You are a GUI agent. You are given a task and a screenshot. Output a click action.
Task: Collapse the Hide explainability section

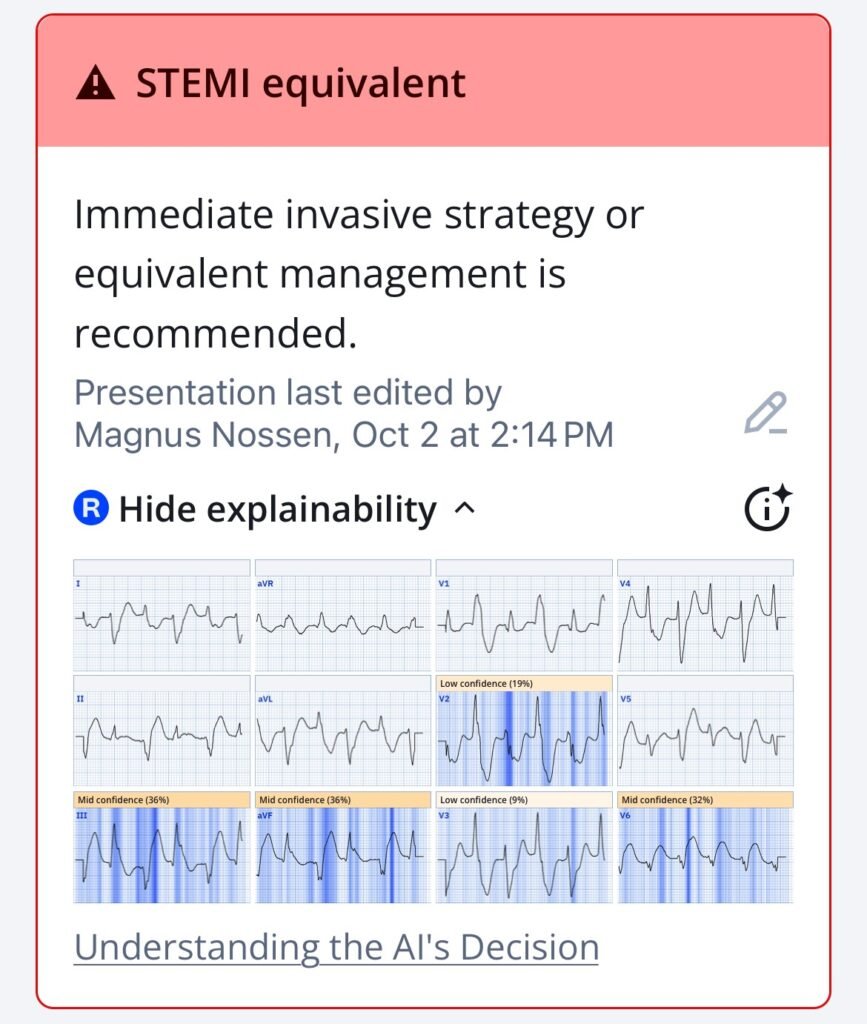coord(277,510)
